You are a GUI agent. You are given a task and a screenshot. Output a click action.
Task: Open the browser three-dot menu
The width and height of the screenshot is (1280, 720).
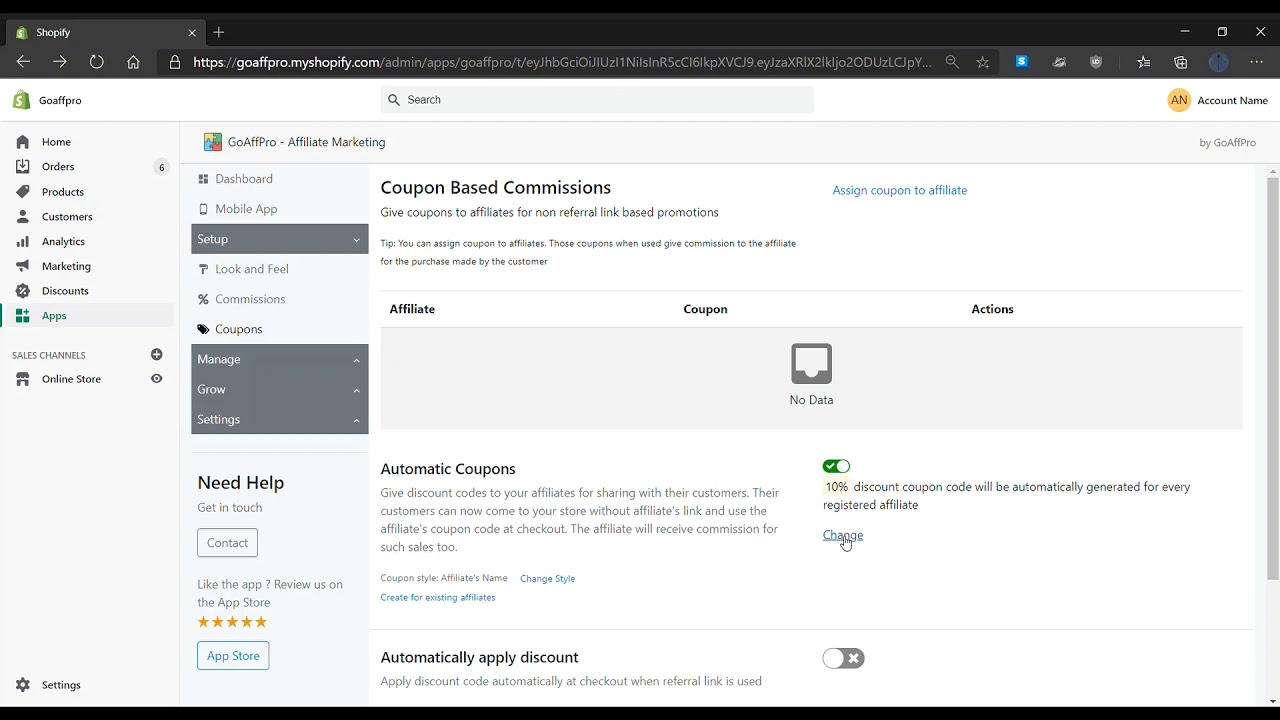[1257, 62]
